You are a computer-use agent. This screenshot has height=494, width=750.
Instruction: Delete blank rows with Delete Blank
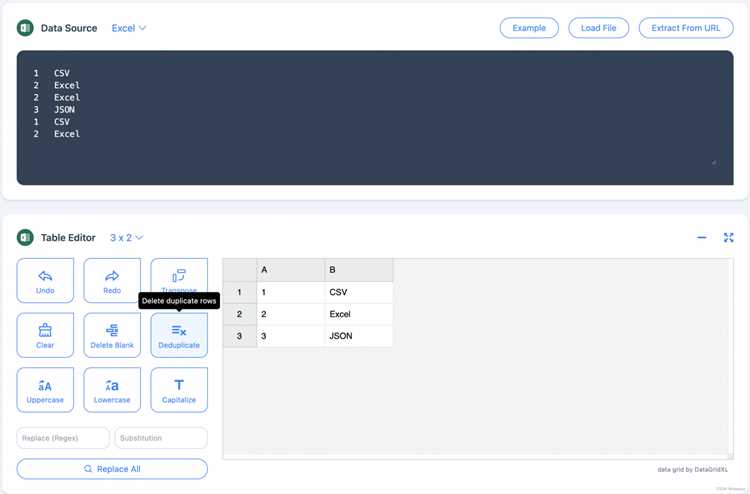tap(112, 335)
